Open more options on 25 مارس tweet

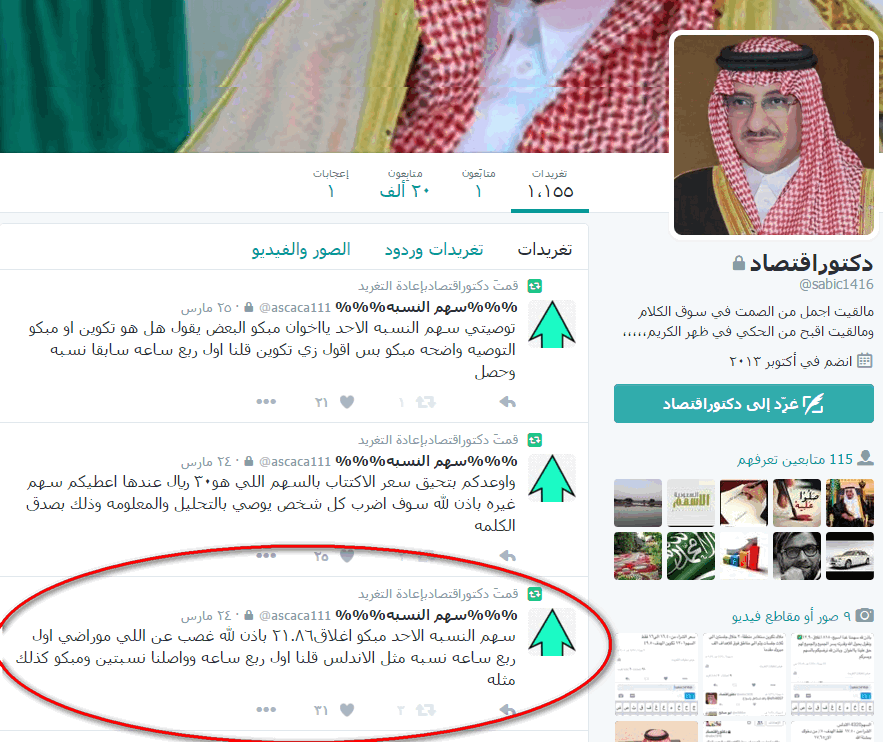[266, 401]
